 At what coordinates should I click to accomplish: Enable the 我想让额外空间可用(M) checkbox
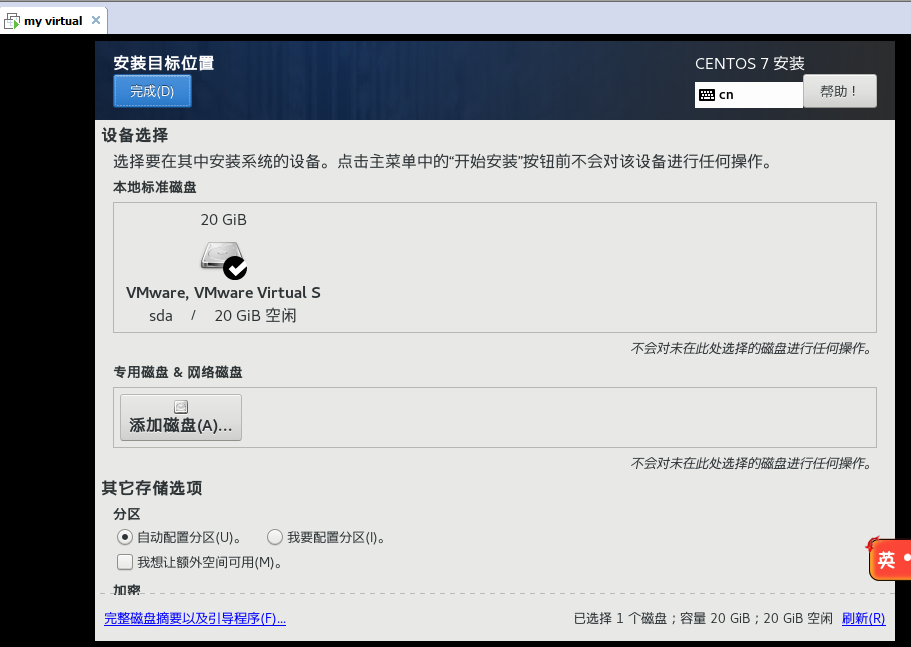click(x=124, y=562)
